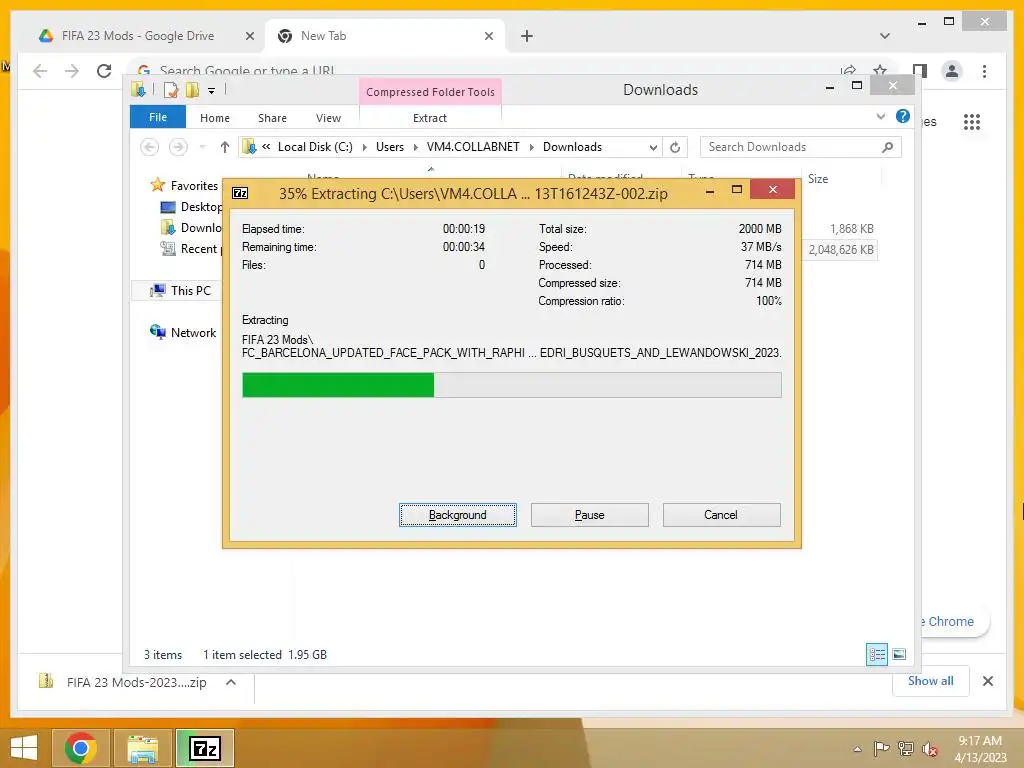1024x768 pixels.
Task: Open the Share ribbon tab
Action: click(272, 118)
